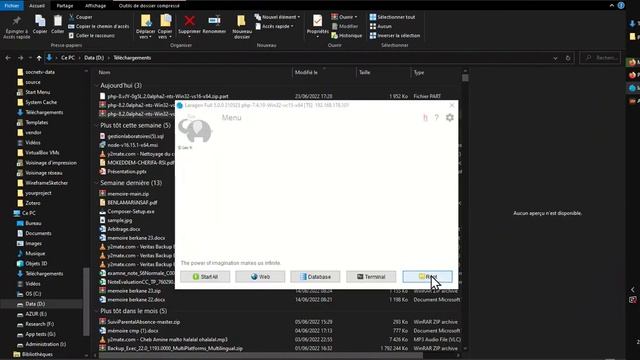Switch to the Accueil ribbon tab

tap(37, 6)
